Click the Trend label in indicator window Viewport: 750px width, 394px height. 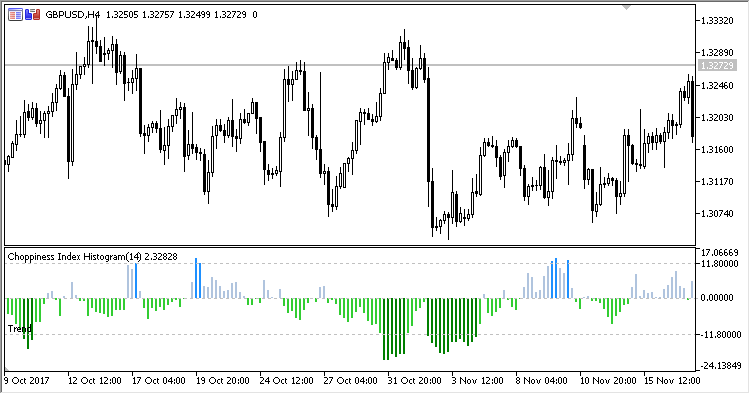pyautogui.click(x=20, y=328)
